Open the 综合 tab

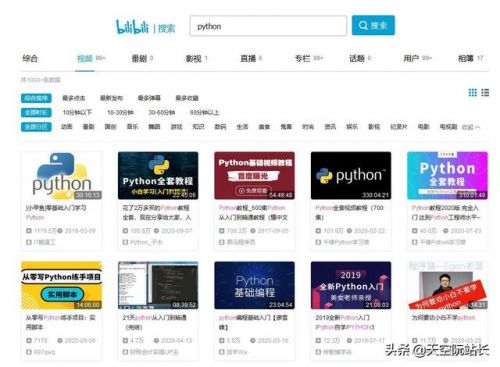(x=30, y=59)
